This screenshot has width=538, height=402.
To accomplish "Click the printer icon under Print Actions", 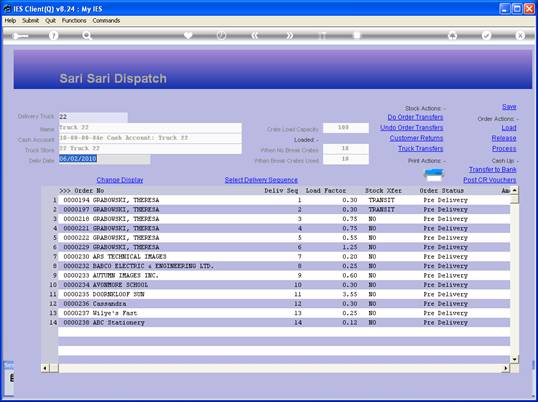I will (x=434, y=175).
